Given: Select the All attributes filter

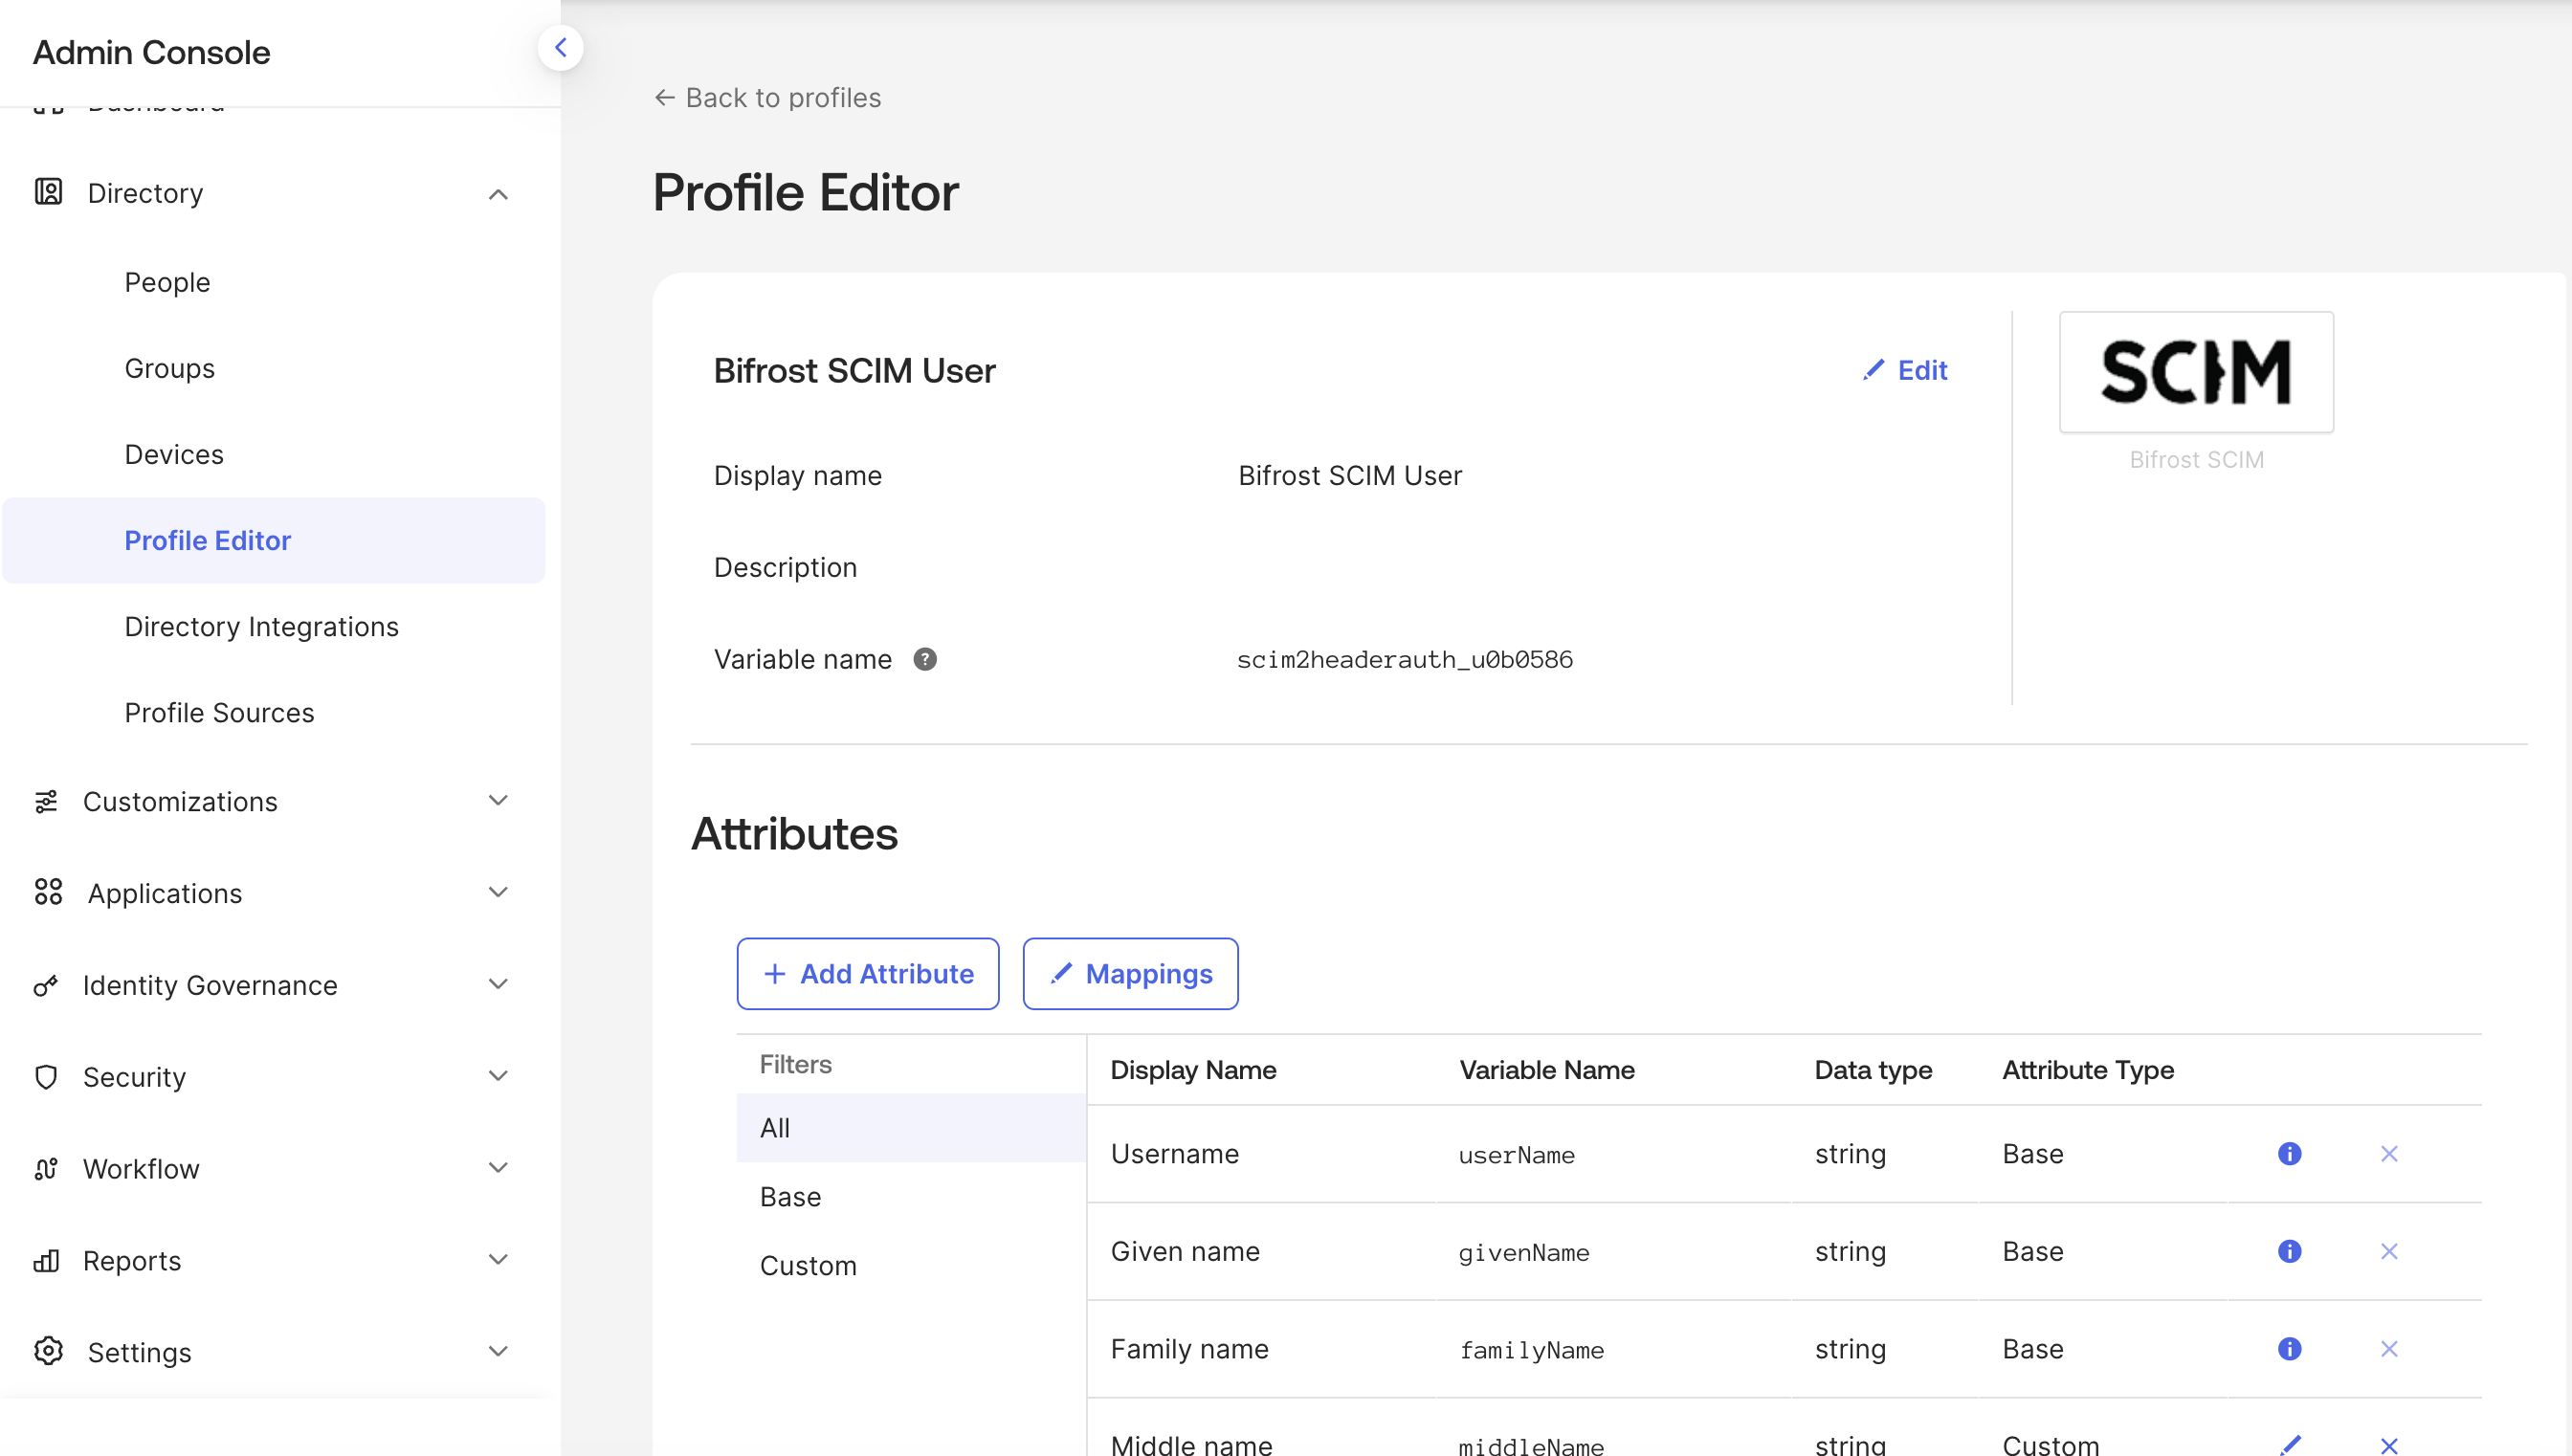Looking at the screenshot, I should (911, 1128).
